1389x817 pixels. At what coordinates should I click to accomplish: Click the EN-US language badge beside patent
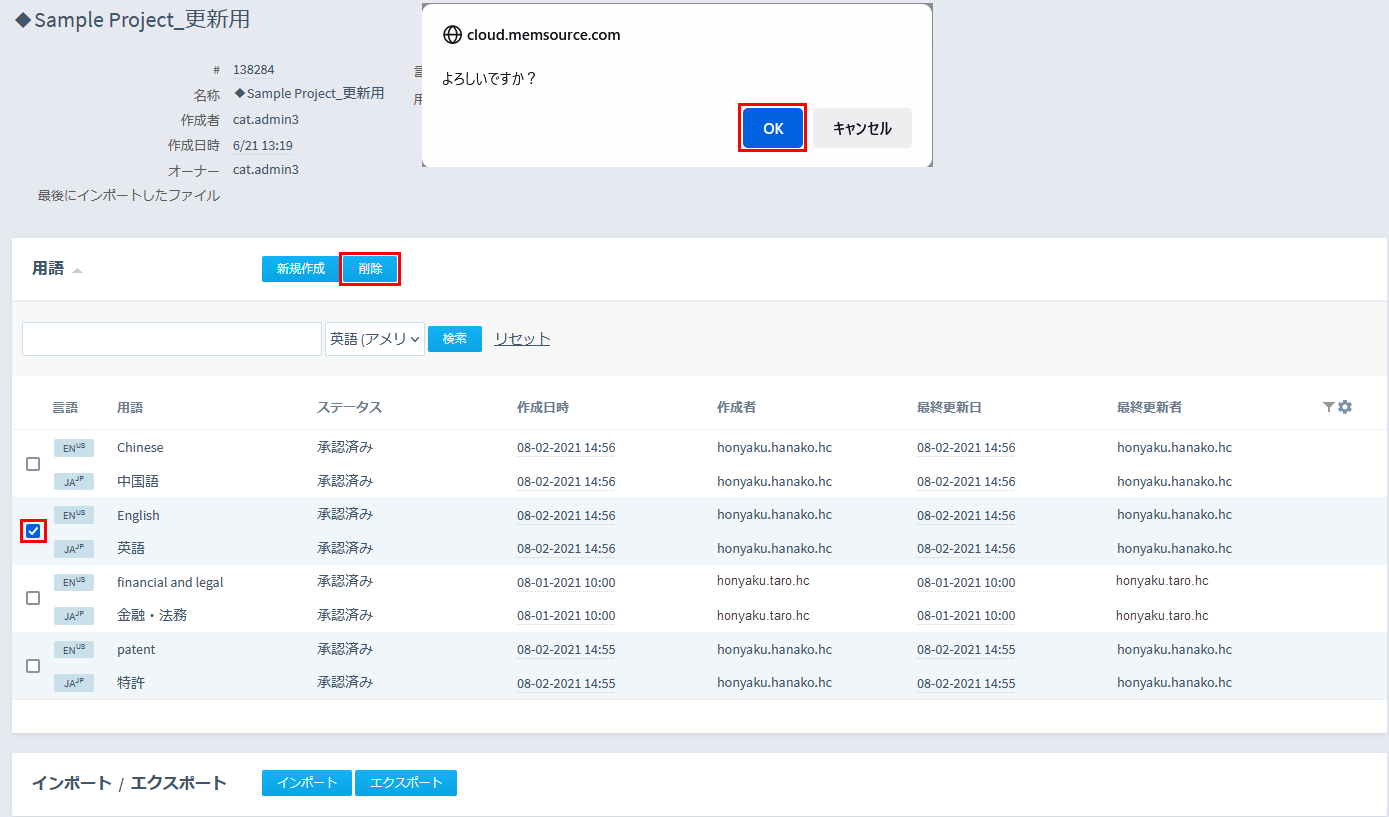[73, 649]
